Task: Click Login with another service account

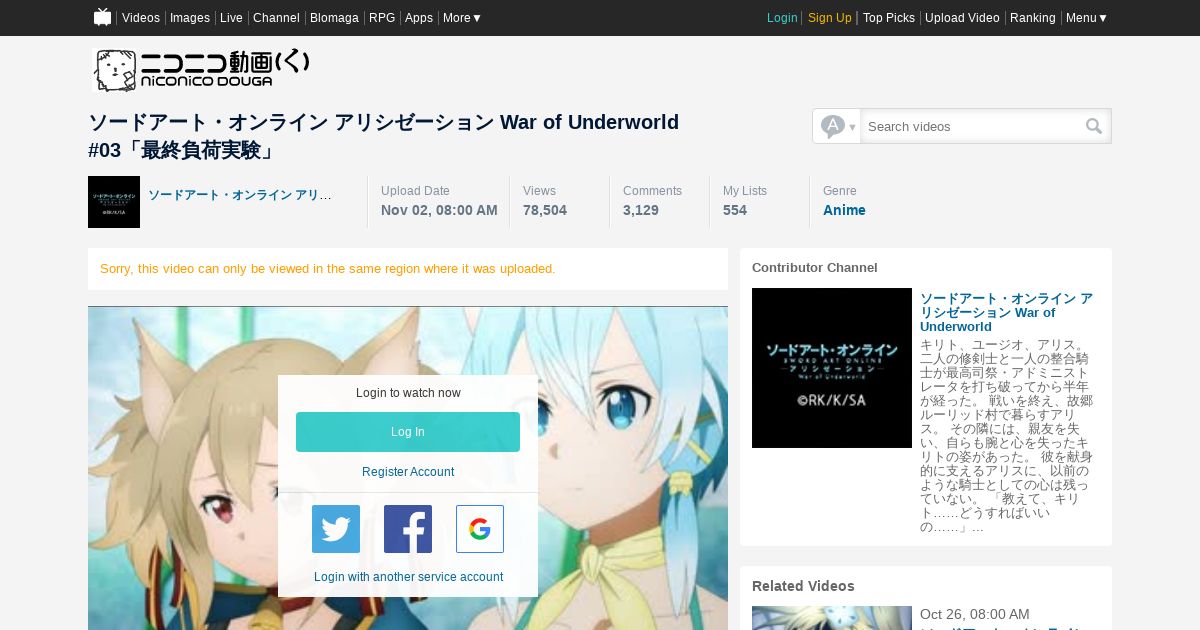Action: 408,577
